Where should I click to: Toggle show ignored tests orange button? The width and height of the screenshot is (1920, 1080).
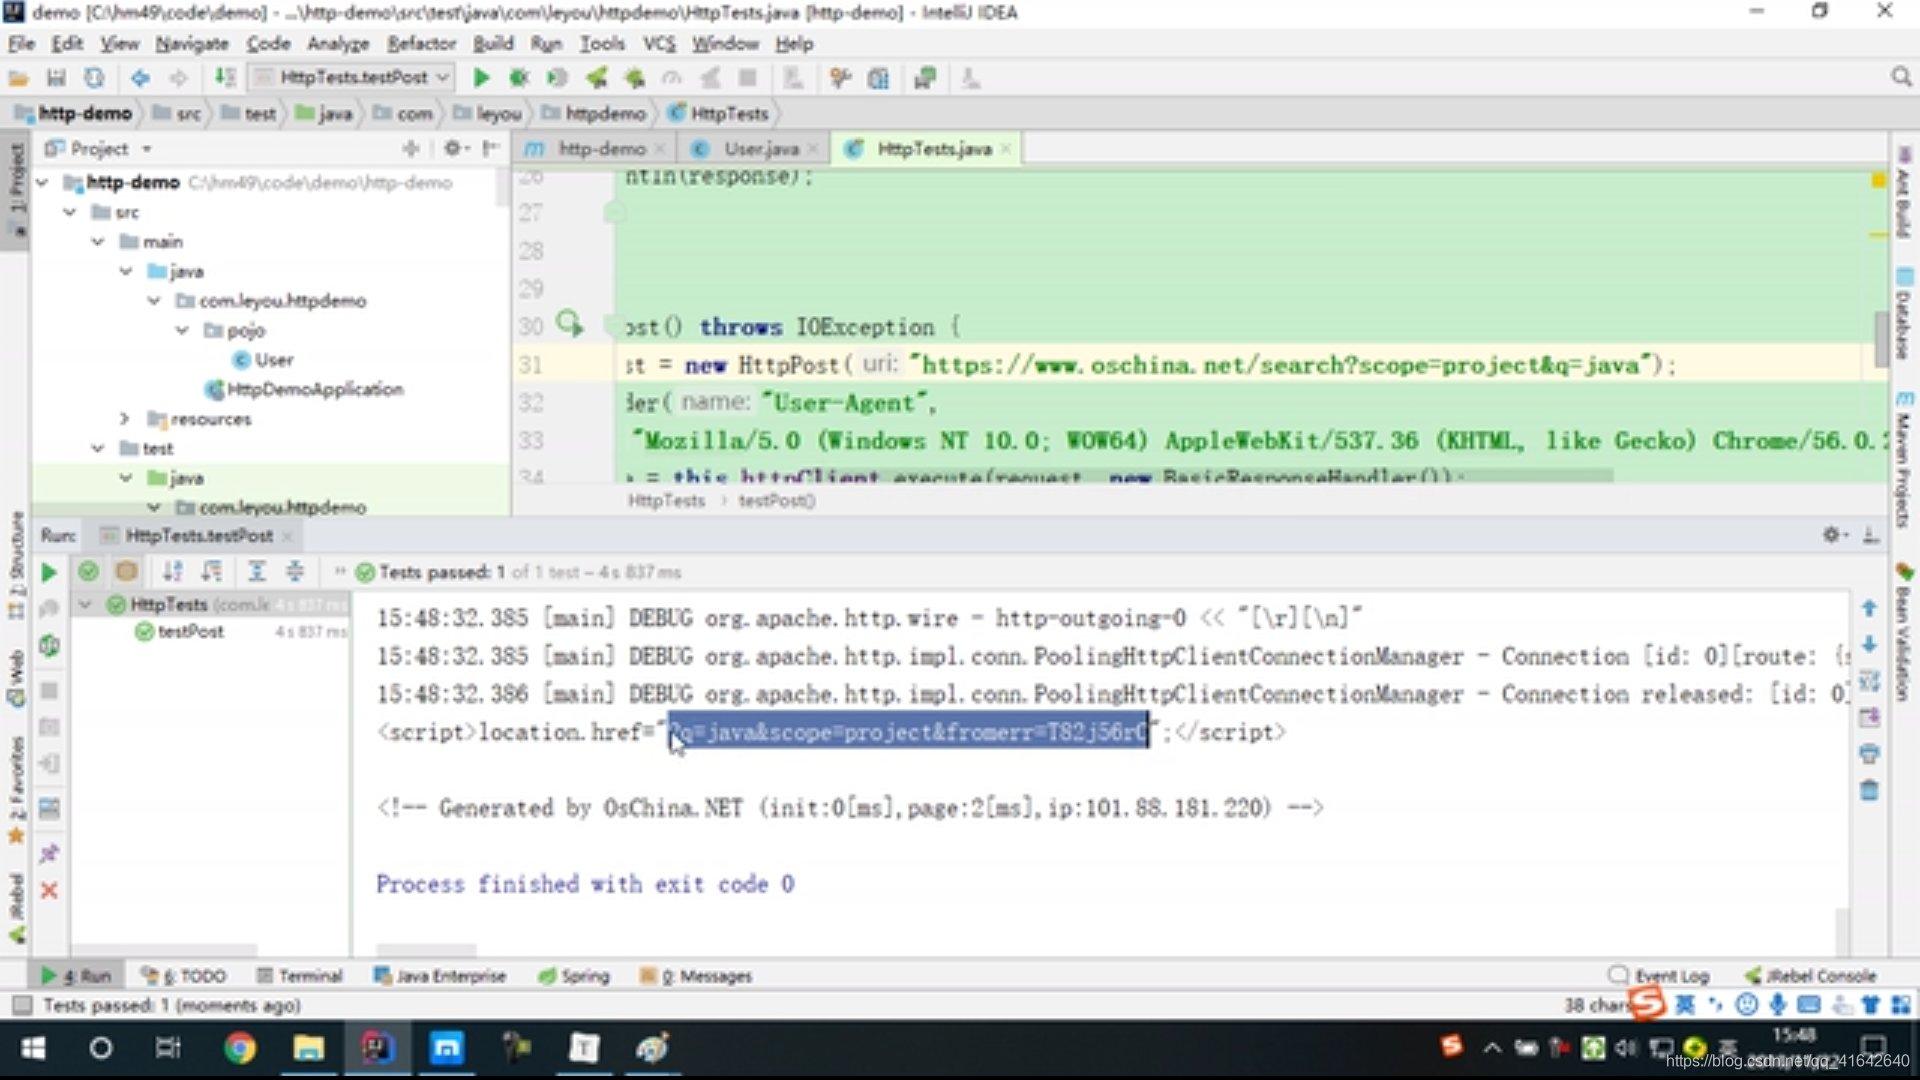(x=126, y=571)
